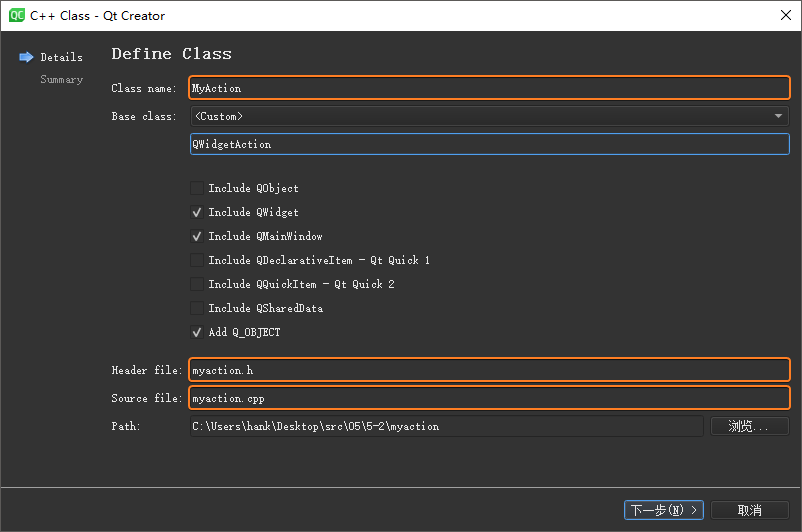This screenshot has height=532, width=802.
Task: Uncheck the Include QMainWindow checkbox
Action: 197,236
